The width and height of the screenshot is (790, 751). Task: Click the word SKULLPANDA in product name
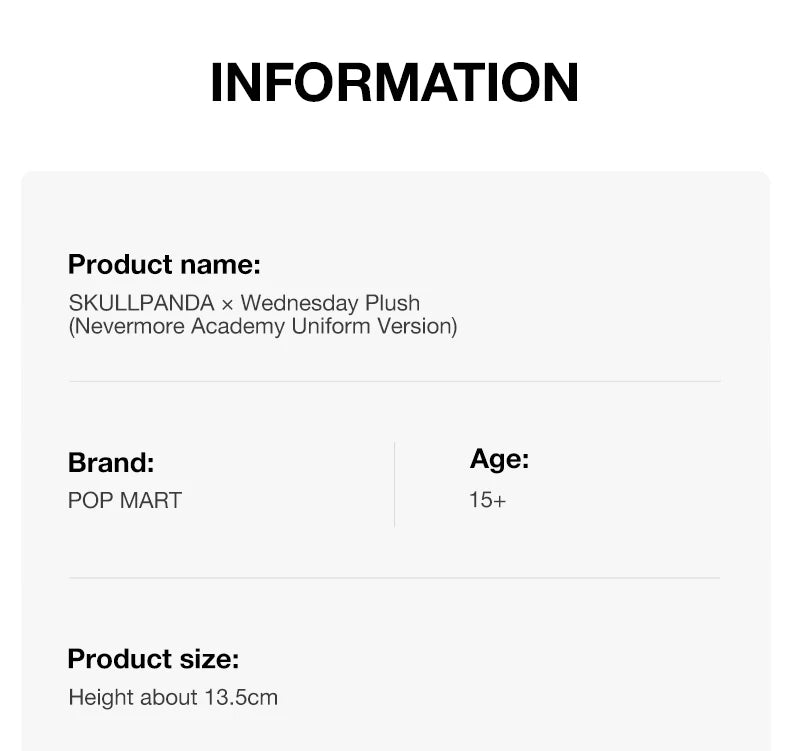[141, 303]
